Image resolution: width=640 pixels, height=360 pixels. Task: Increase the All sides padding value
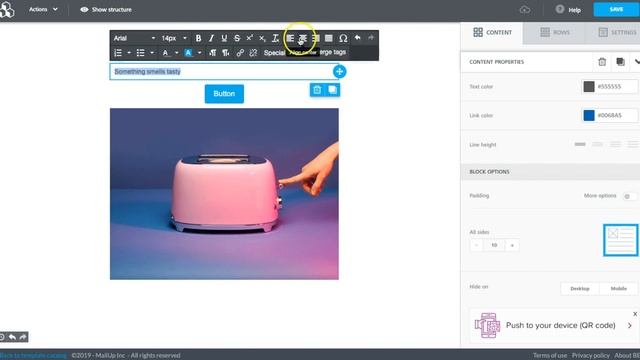pyautogui.click(x=512, y=245)
